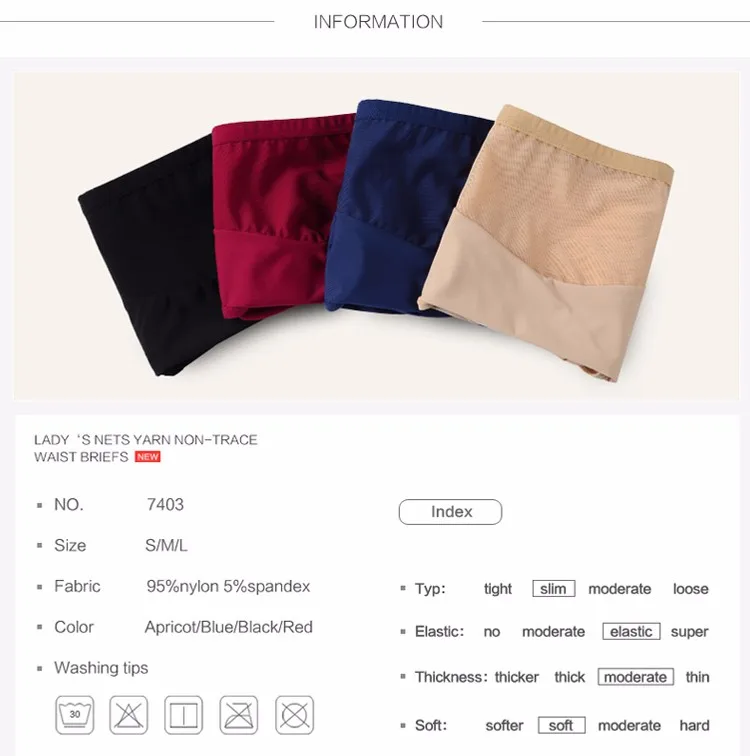This screenshot has height=756, width=750.
Task: Click the do not bleach icon
Action: (128, 715)
